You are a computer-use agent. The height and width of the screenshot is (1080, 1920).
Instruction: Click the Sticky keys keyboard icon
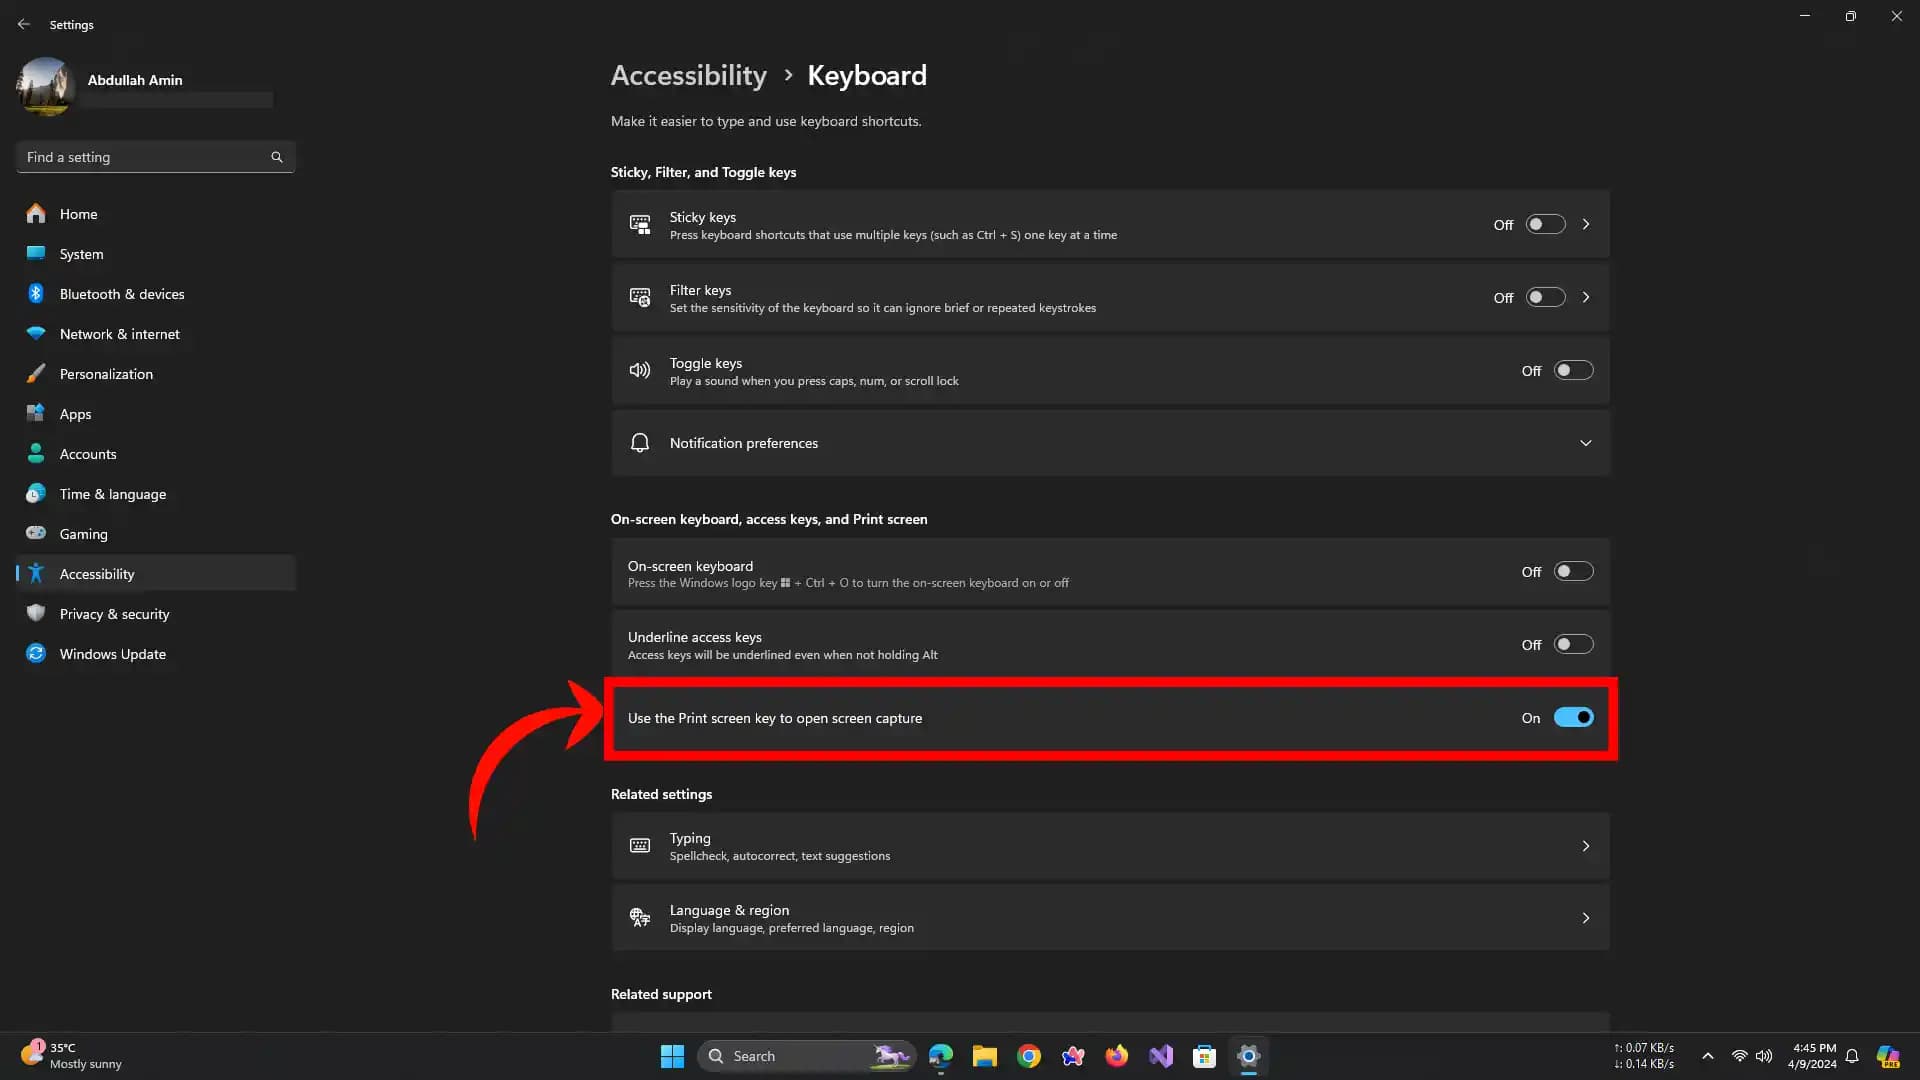pos(640,224)
